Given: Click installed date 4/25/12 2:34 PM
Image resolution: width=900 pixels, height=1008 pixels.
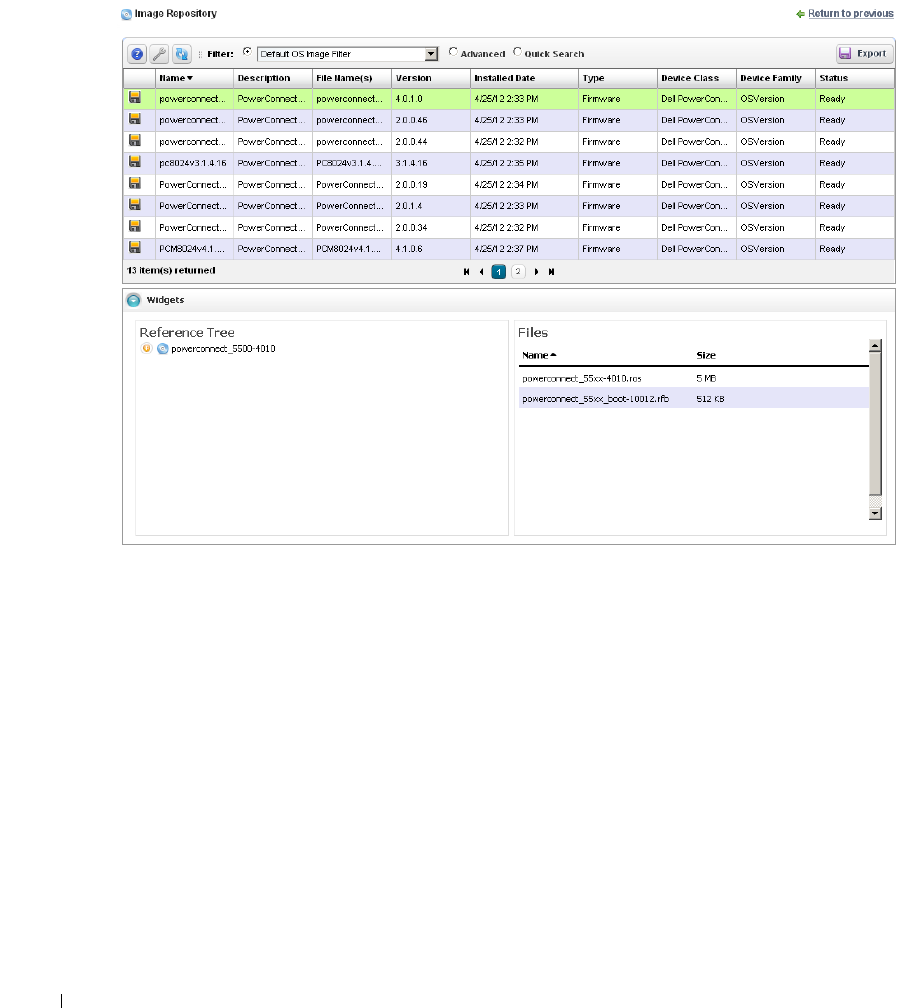Looking at the screenshot, I should pos(506,184).
